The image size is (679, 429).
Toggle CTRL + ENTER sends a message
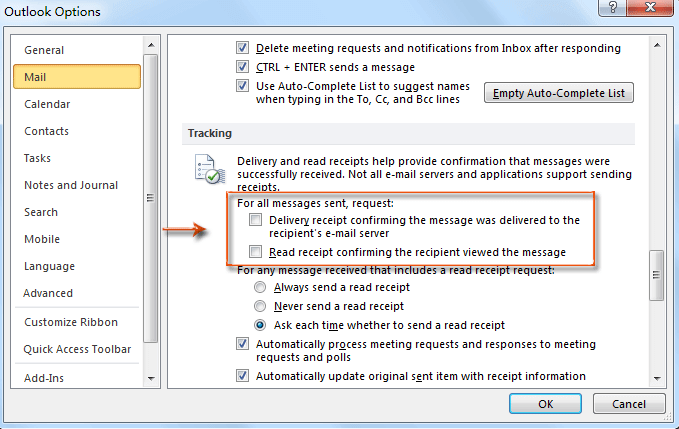click(242, 67)
